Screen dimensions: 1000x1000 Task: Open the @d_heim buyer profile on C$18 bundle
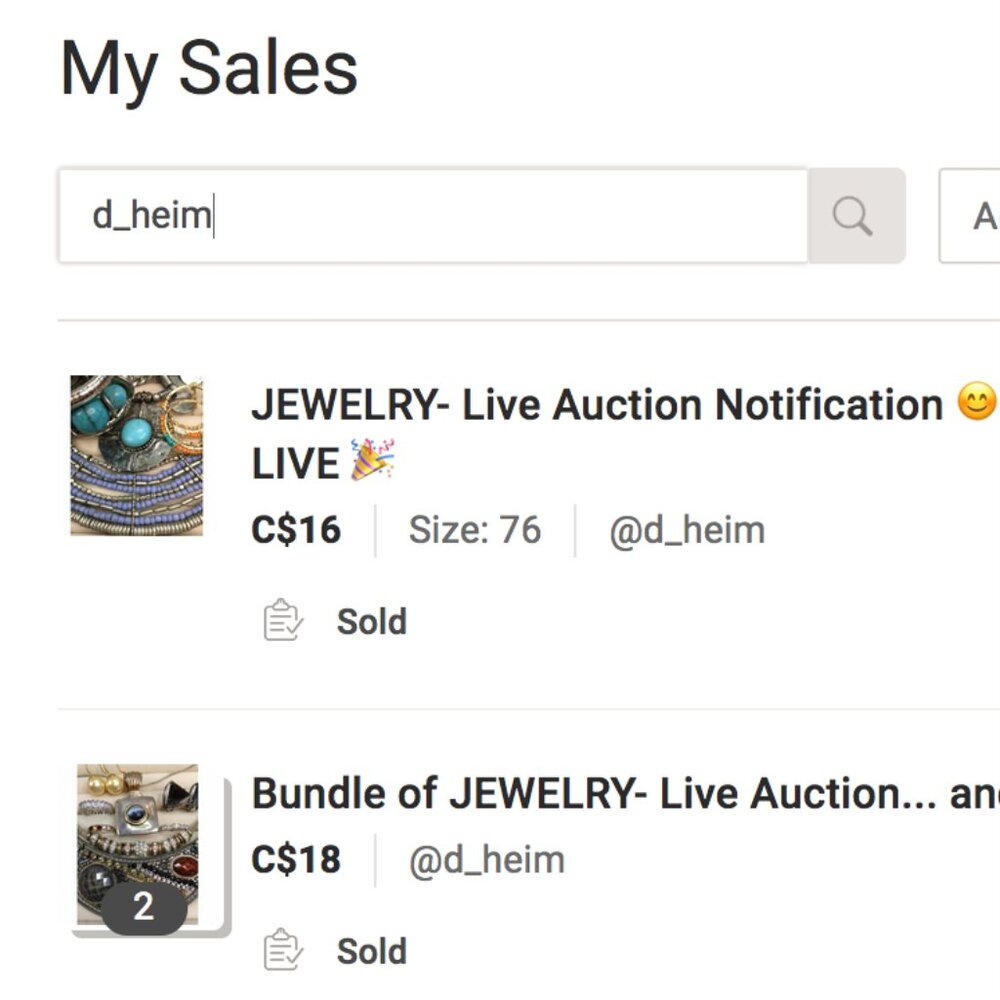(x=487, y=860)
